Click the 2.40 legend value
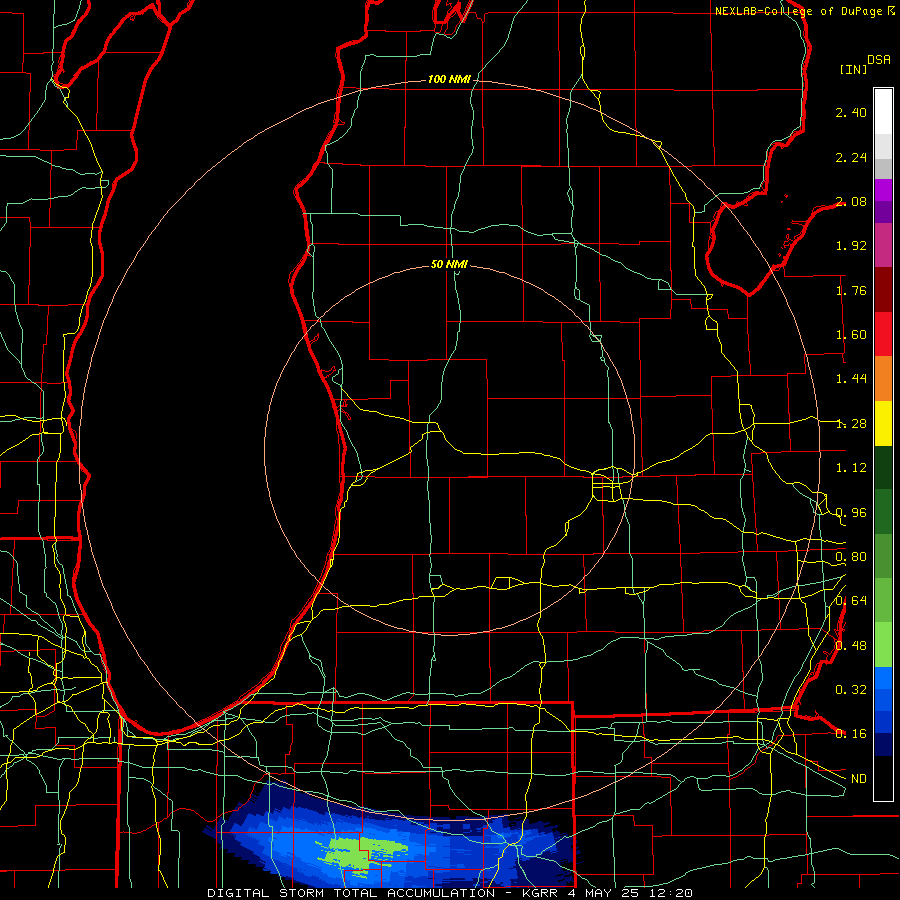 click(851, 112)
